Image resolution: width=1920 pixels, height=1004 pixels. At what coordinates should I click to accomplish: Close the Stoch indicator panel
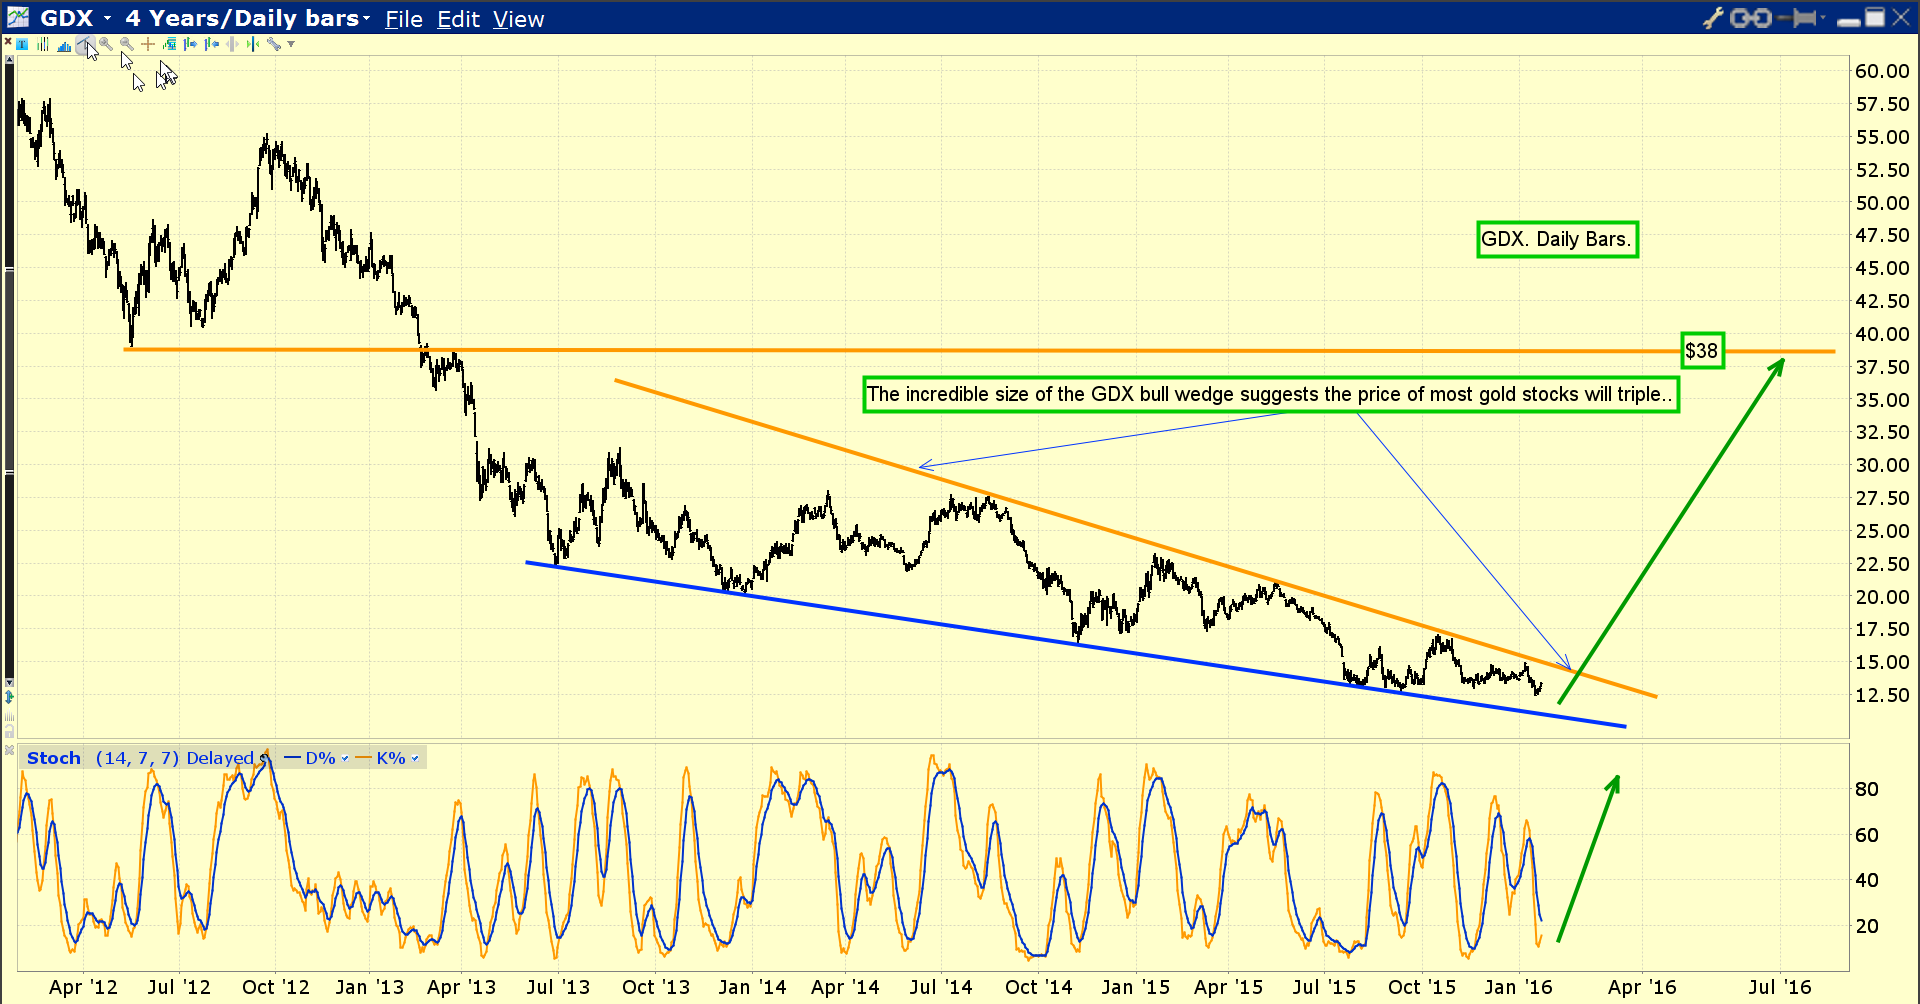click(9, 750)
